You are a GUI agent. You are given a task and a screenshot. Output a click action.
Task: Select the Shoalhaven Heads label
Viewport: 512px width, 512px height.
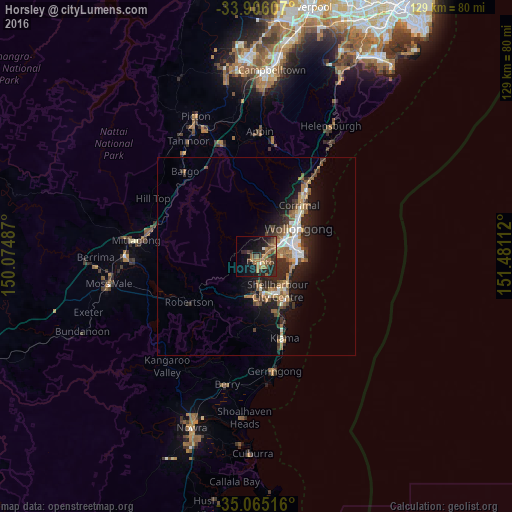coord(244,418)
